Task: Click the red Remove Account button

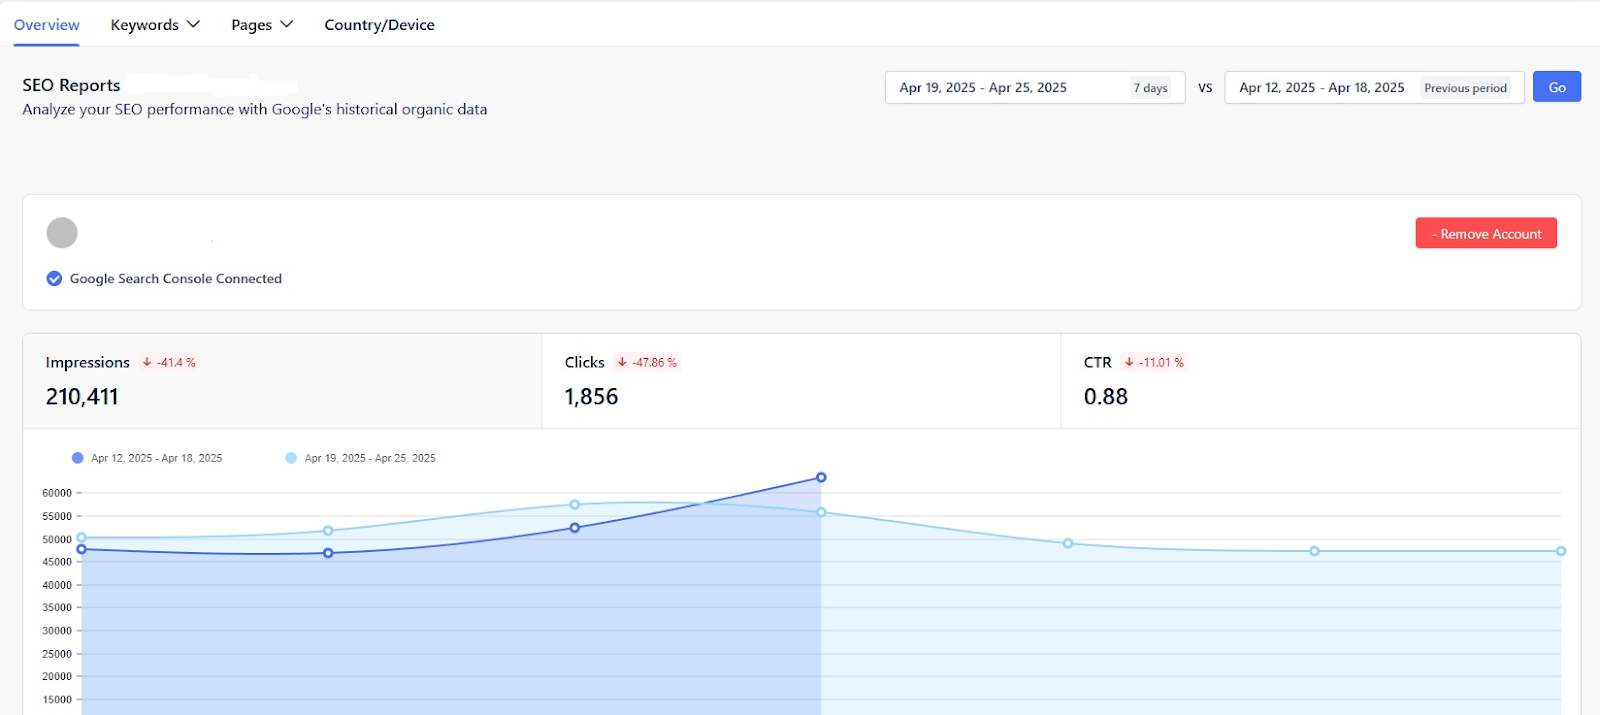Action: click(1486, 233)
